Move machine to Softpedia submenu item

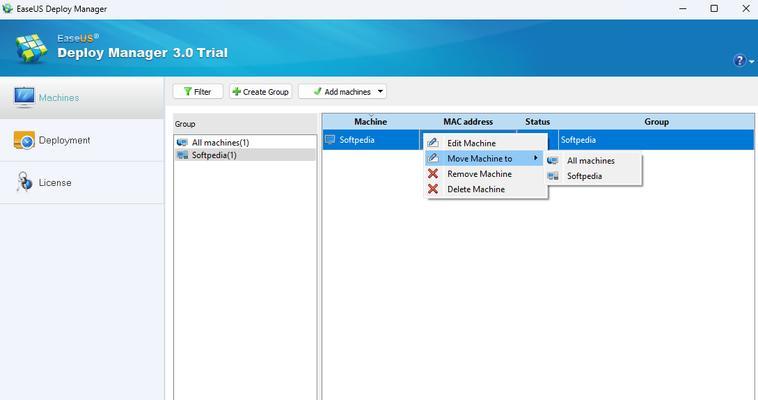pyautogui.click(x=594, y=176)
